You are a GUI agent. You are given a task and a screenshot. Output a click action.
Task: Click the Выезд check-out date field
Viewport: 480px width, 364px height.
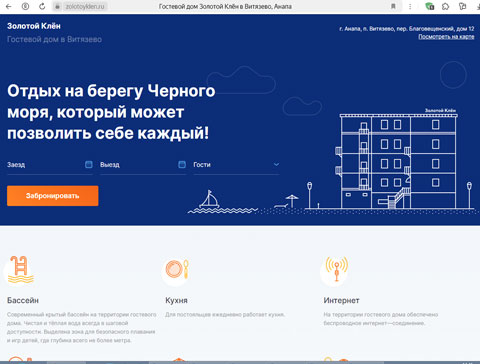pos(143,165)
